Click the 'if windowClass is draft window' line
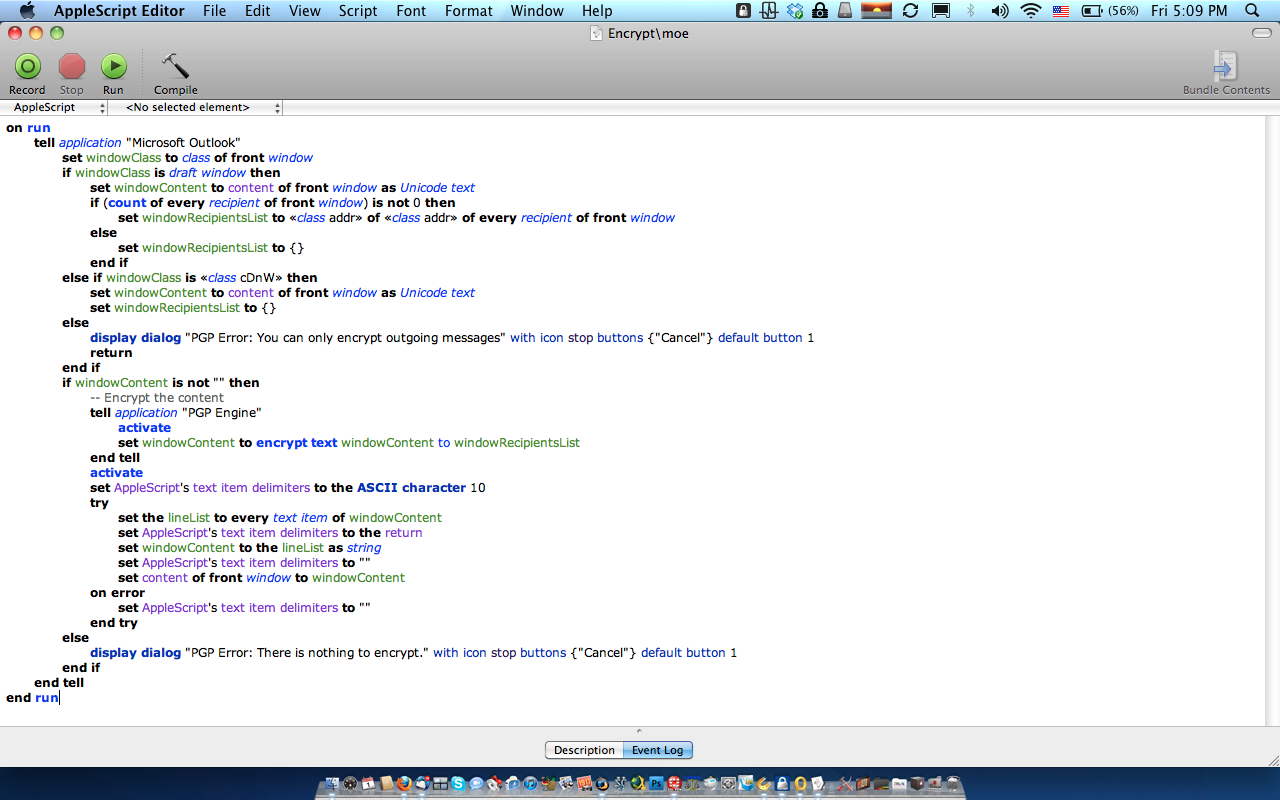 [171, 173]
